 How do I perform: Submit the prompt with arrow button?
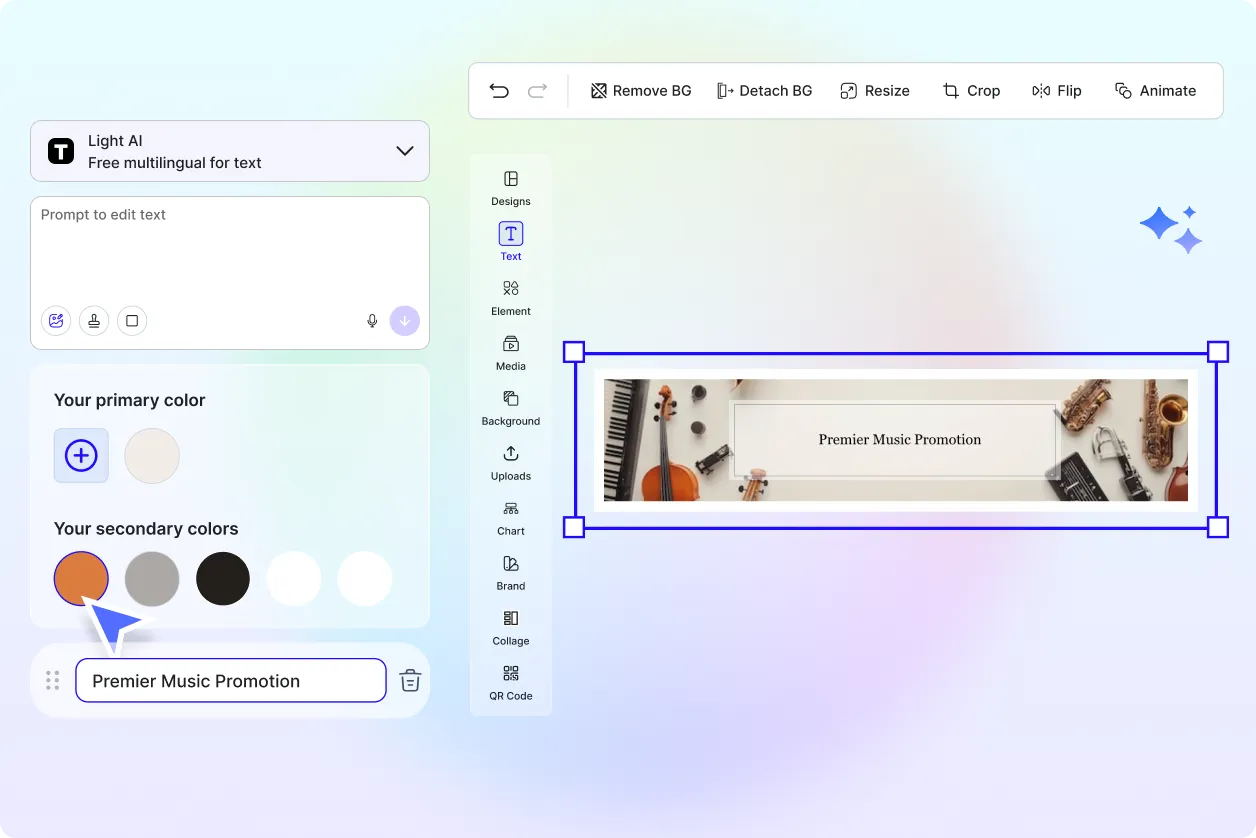405,321
